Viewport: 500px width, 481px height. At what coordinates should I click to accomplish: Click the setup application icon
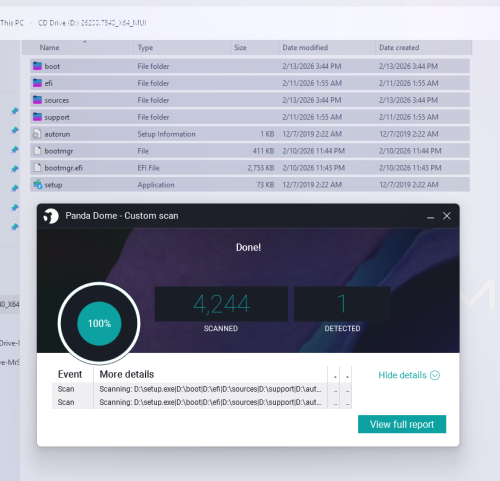click(x=37, y=184)
